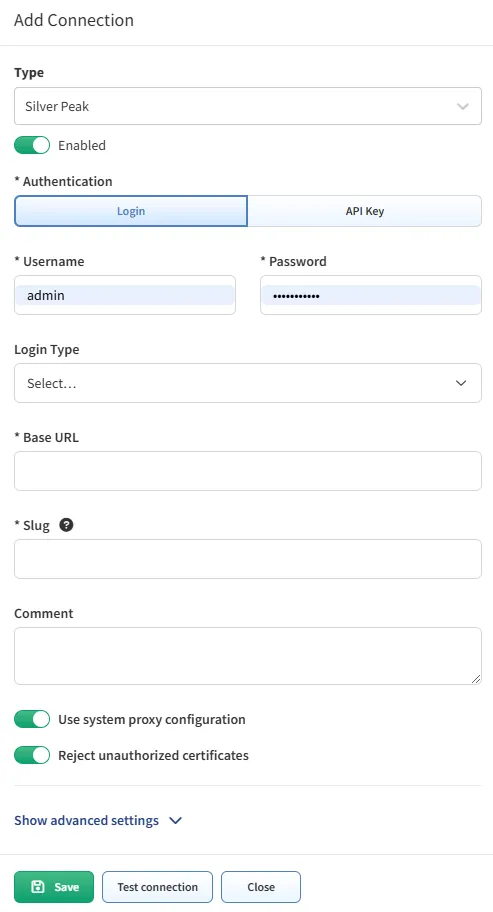Click the Close button
493x912 pixels.
tap(261, 887)
